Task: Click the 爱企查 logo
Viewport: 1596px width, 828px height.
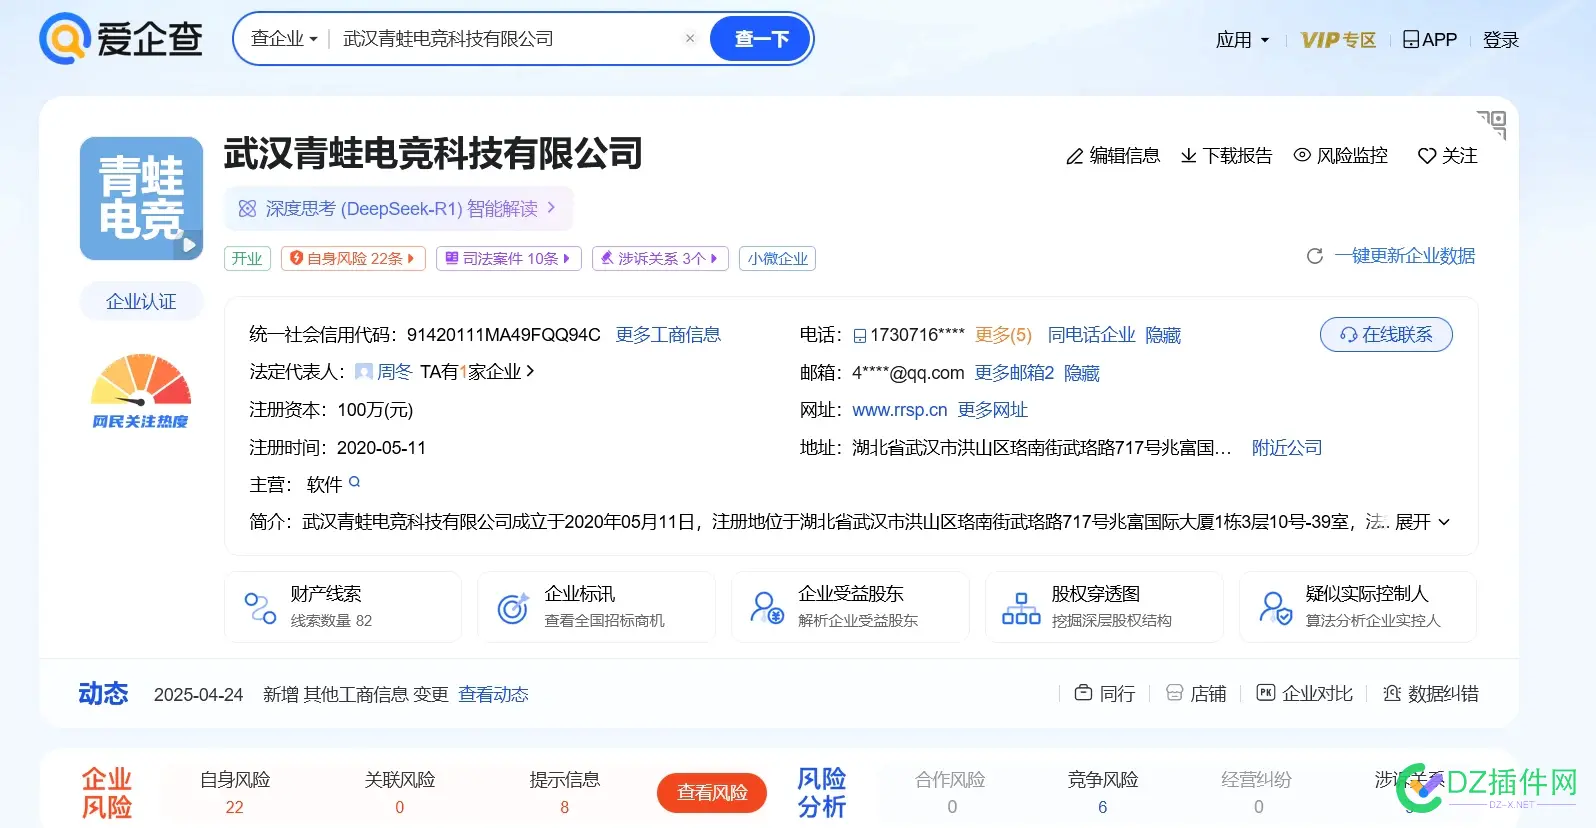Action: pyautogui.click(x=121, y=39)
